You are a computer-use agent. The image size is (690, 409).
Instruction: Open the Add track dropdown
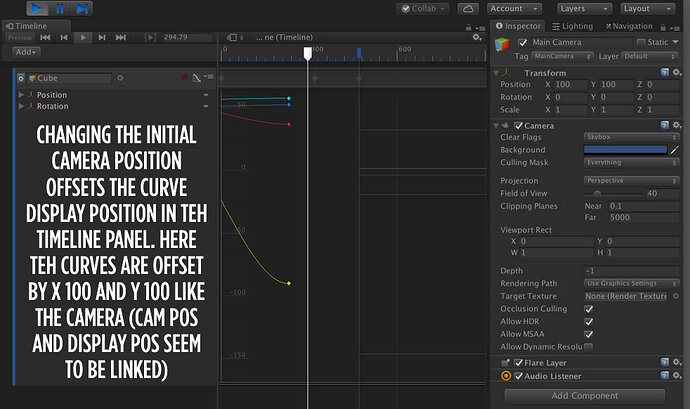pos(26,52)
